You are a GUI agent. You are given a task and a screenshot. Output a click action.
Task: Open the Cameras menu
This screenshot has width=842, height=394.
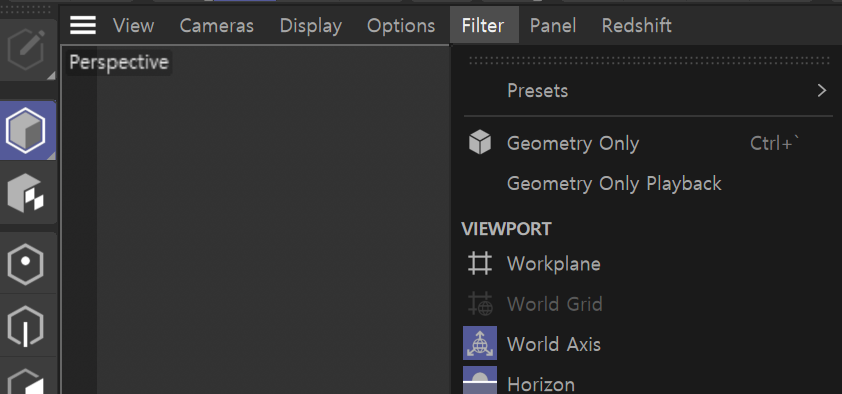tap(216, 26)
